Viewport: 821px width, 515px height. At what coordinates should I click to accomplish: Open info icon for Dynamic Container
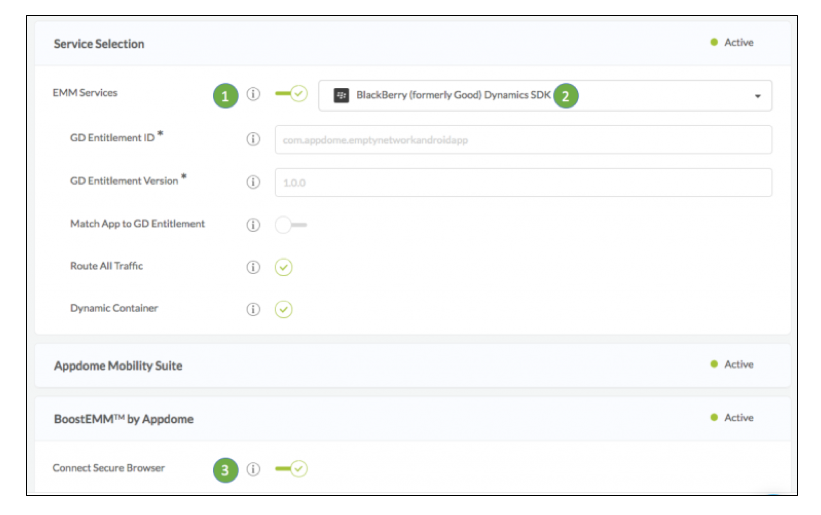click(x=253, y=309)
